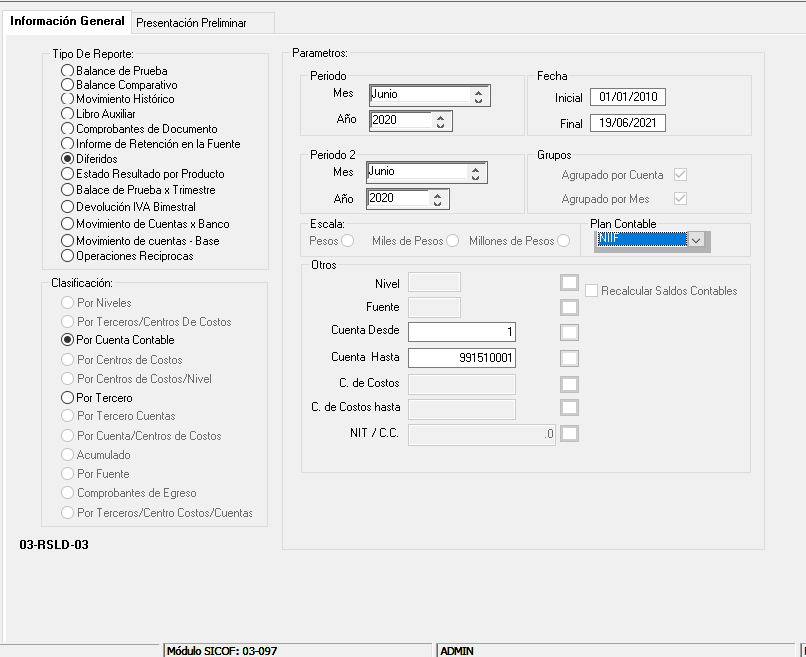Change the Periodo Mes spinner
The width and height of the screenshot is (806, 657).
478,96
